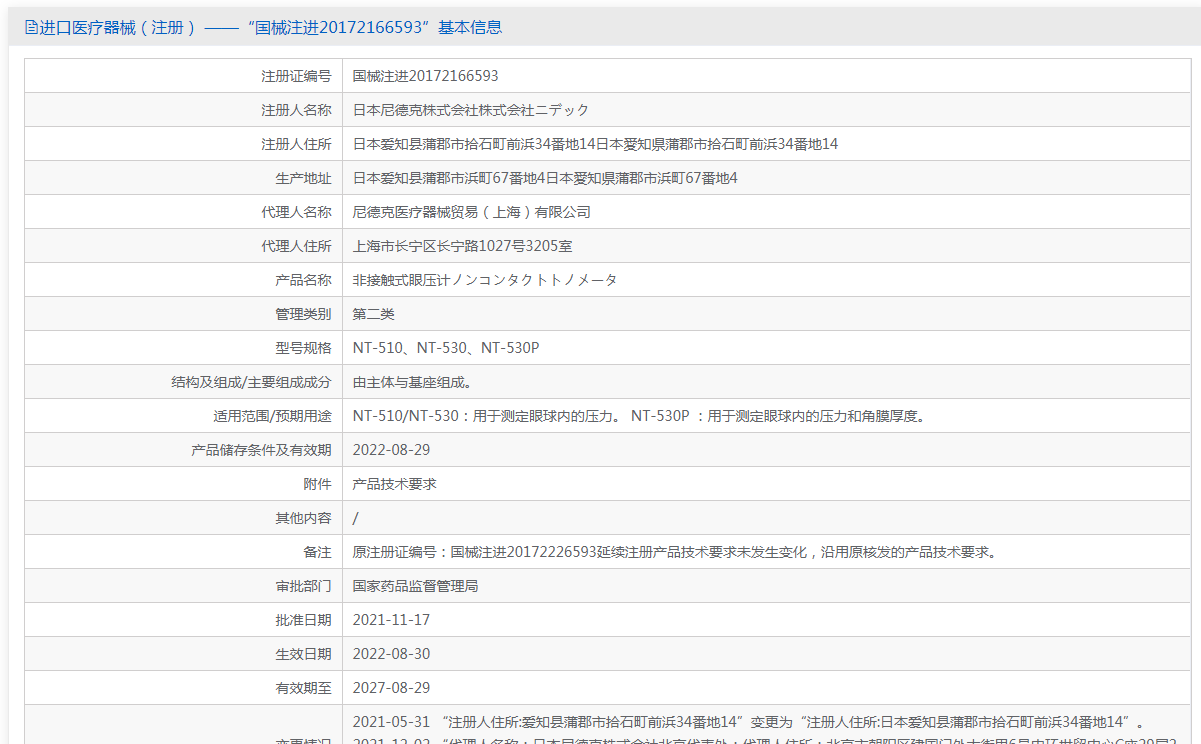Click the 注册证编号 label cell
This screenshot has width=1201, height=744.
coord(183,76)
